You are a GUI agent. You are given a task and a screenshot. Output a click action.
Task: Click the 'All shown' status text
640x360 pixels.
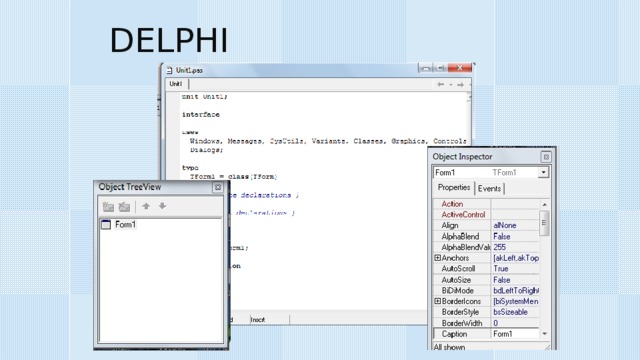pos(449,347)
